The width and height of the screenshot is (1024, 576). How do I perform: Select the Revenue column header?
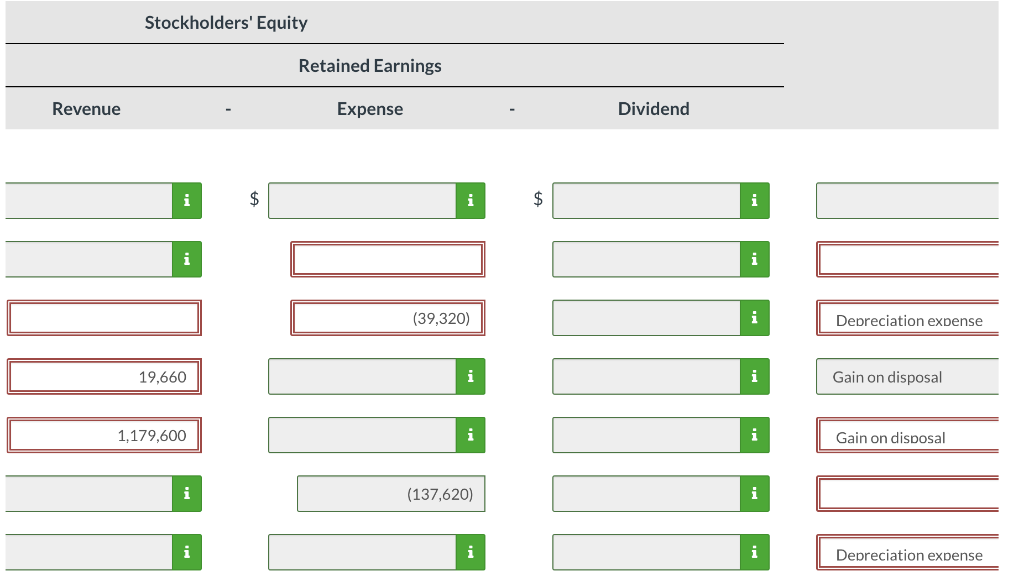coord(86,108)
